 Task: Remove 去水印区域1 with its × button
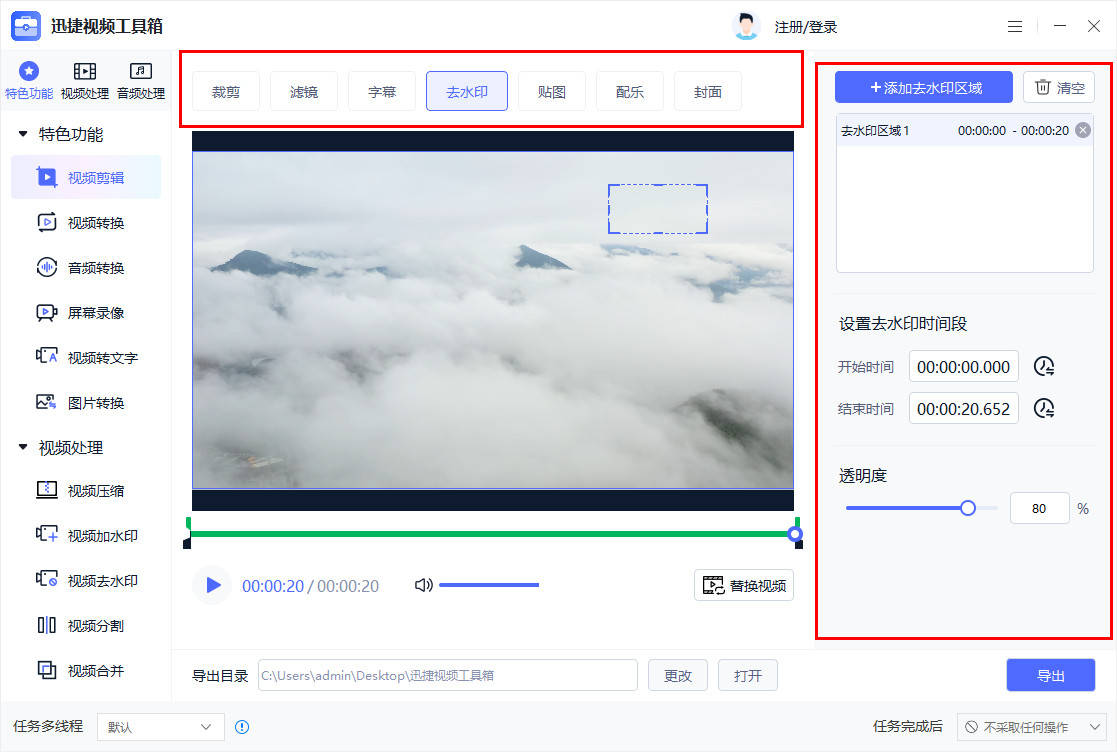[x=1082, y=129]
